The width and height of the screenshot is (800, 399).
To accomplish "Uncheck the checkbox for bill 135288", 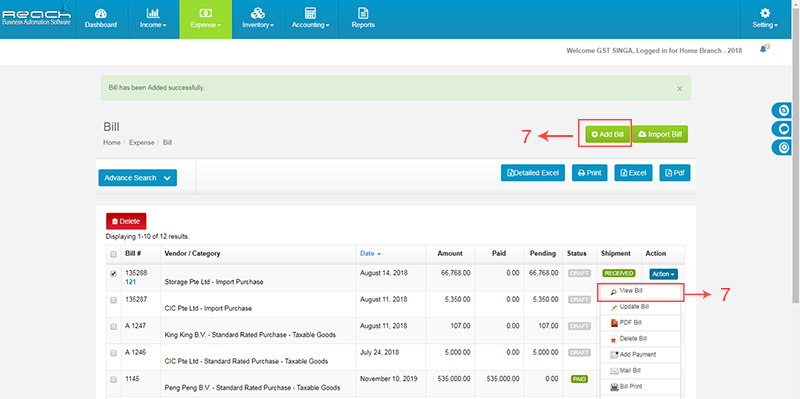I will click(113, 273).
